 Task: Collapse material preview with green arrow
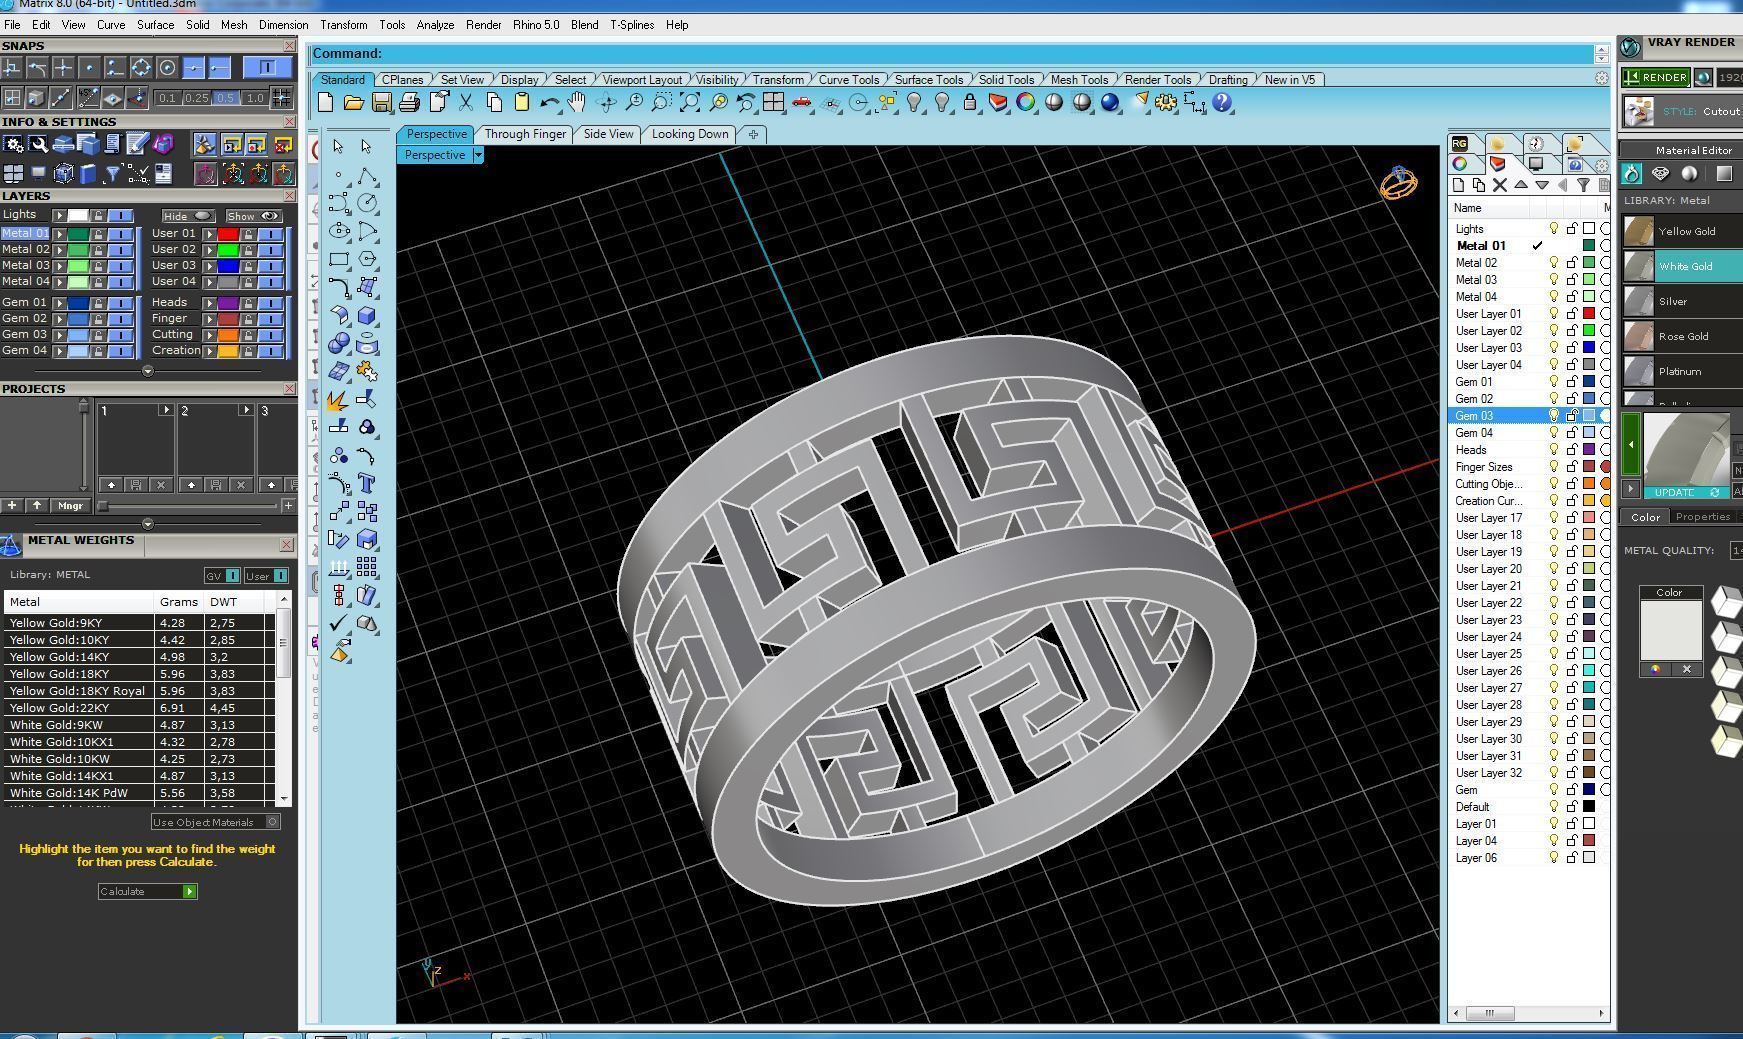[1631, 445]
